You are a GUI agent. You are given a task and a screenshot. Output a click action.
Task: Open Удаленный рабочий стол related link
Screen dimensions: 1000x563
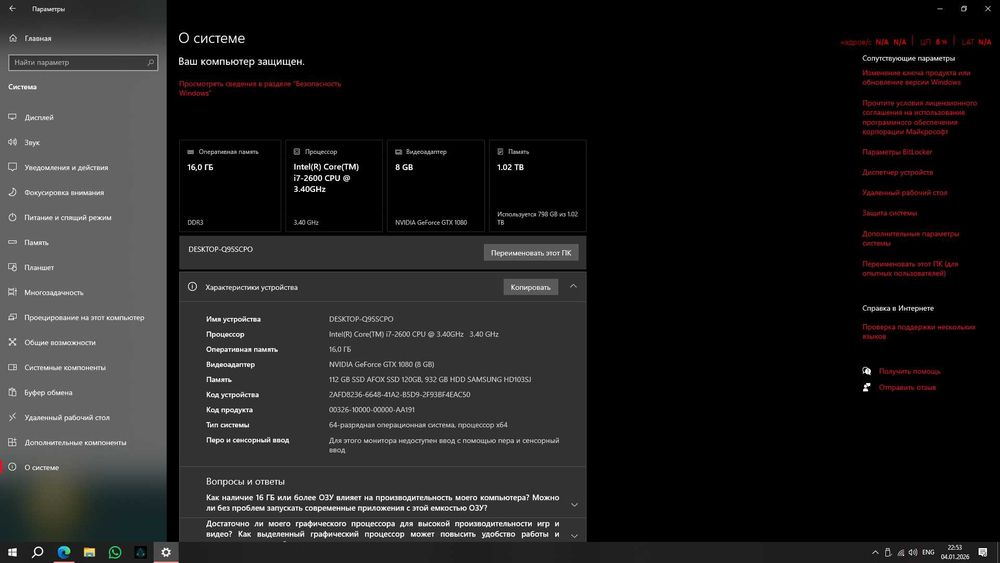click(904, 193)
